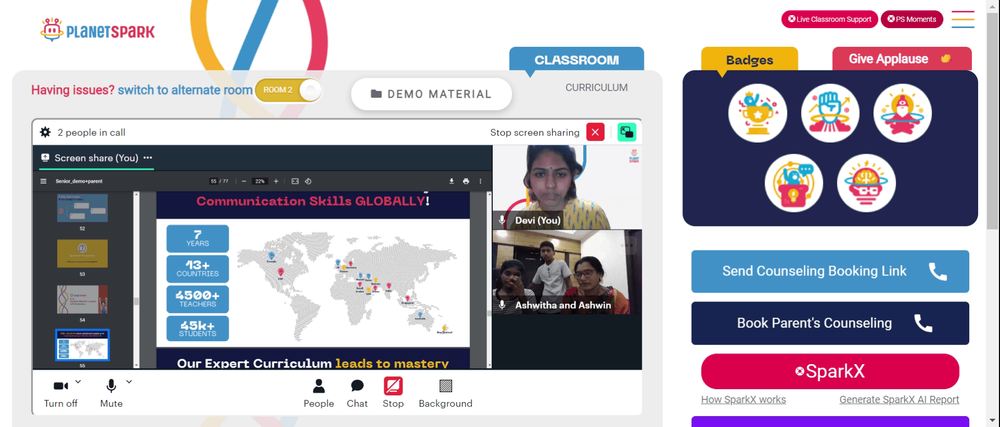1000x427 pixels.
Task: Award the trophy with star badge
Action: (758, 113)
